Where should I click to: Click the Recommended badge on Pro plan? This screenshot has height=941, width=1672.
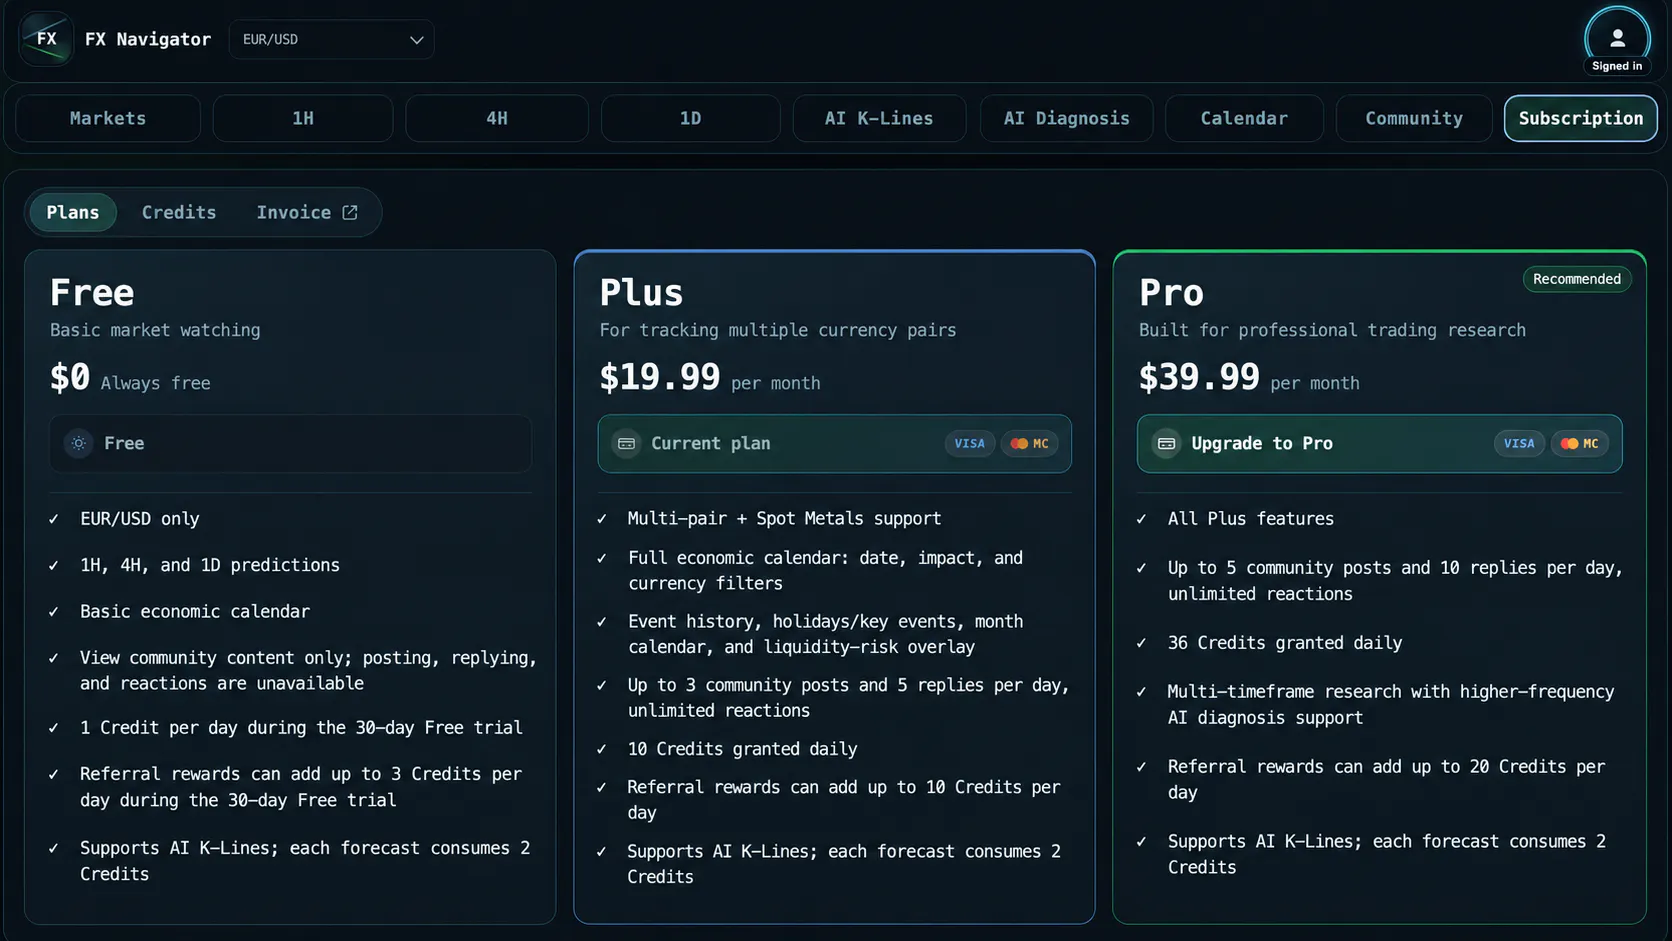[x=1577, y=279]
